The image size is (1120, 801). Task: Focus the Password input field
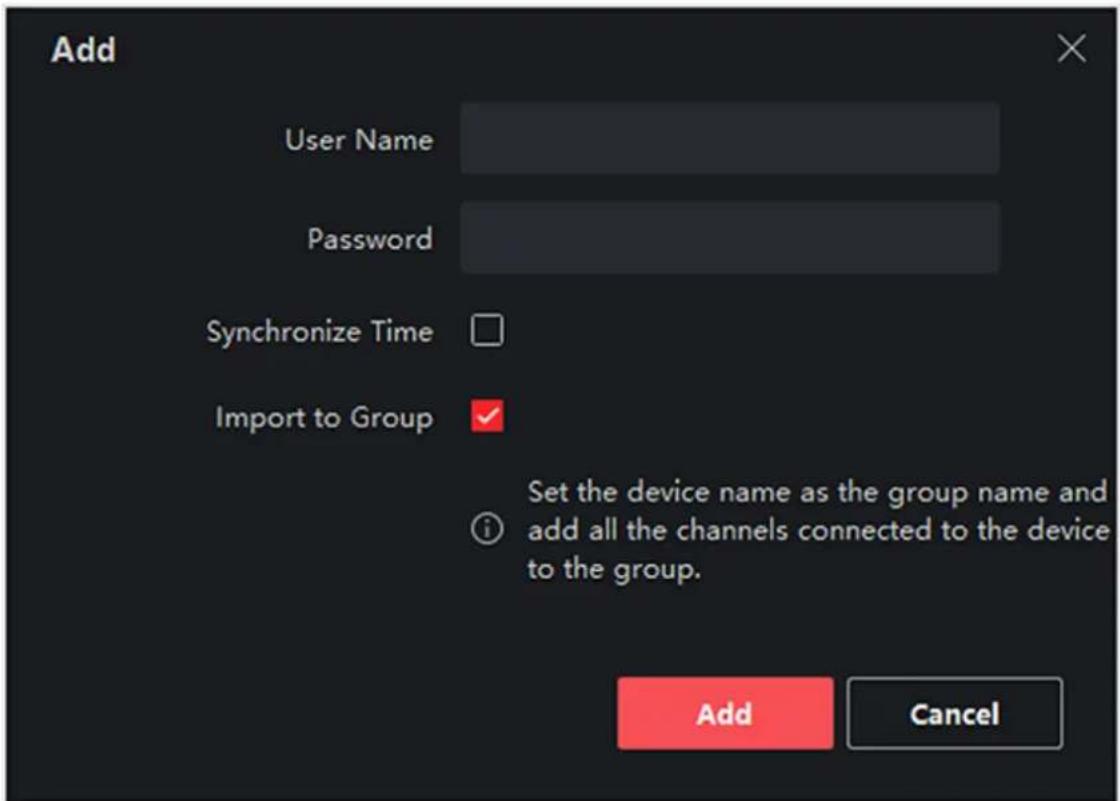[729, 237]
